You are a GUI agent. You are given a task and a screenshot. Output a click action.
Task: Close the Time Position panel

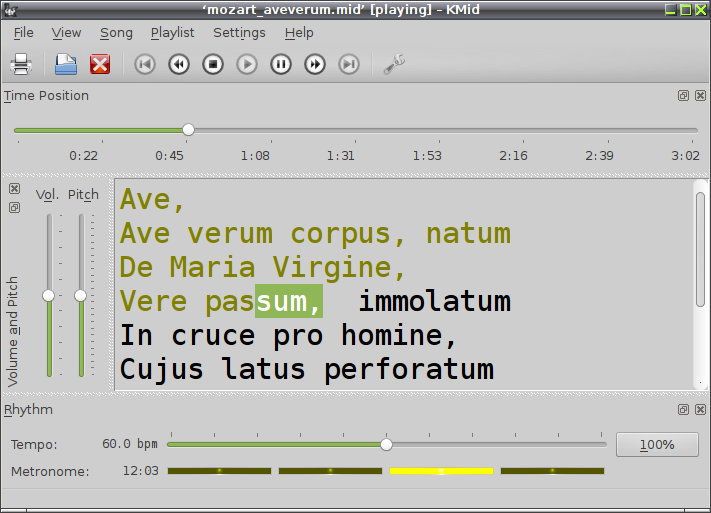pos(701,95)
